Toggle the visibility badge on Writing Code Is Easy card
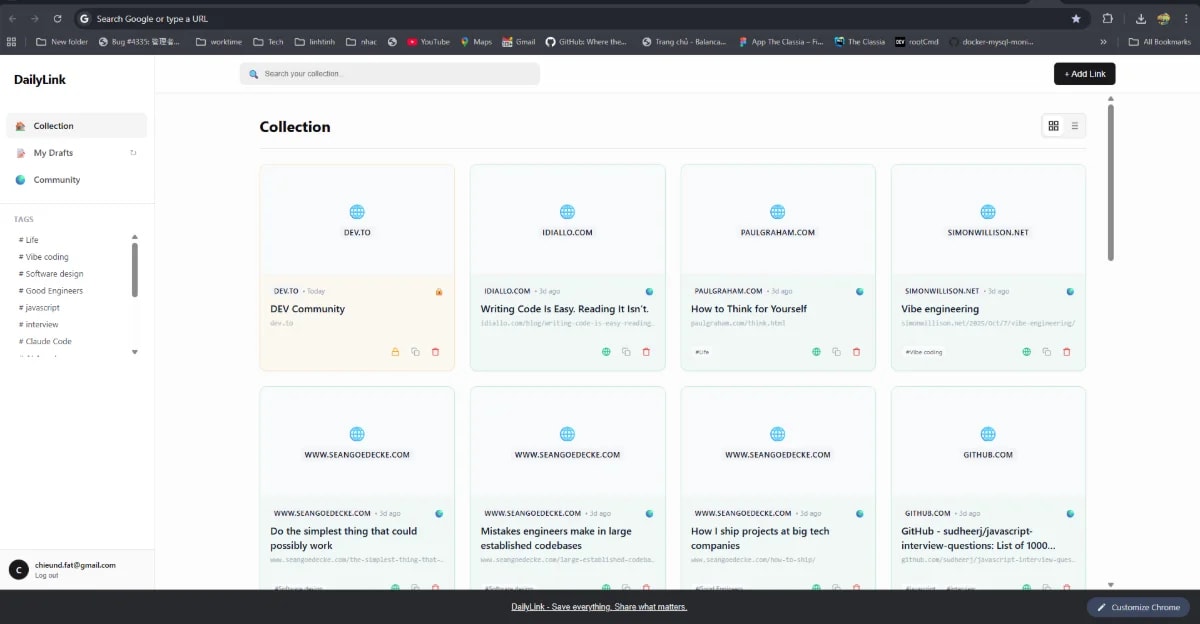Viewport: 1200px width, 624px height. click(649, 291)
